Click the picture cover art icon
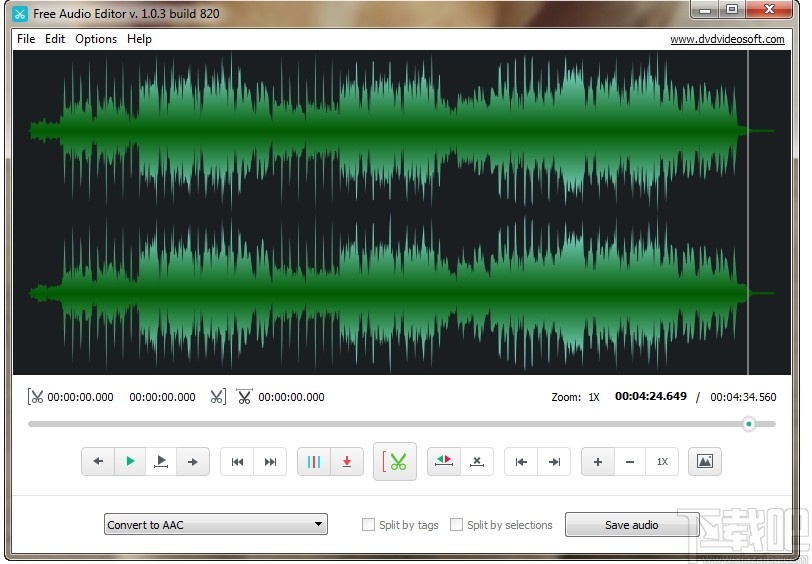The height and width of the screenshot is (564, 812). click(704, 461)
